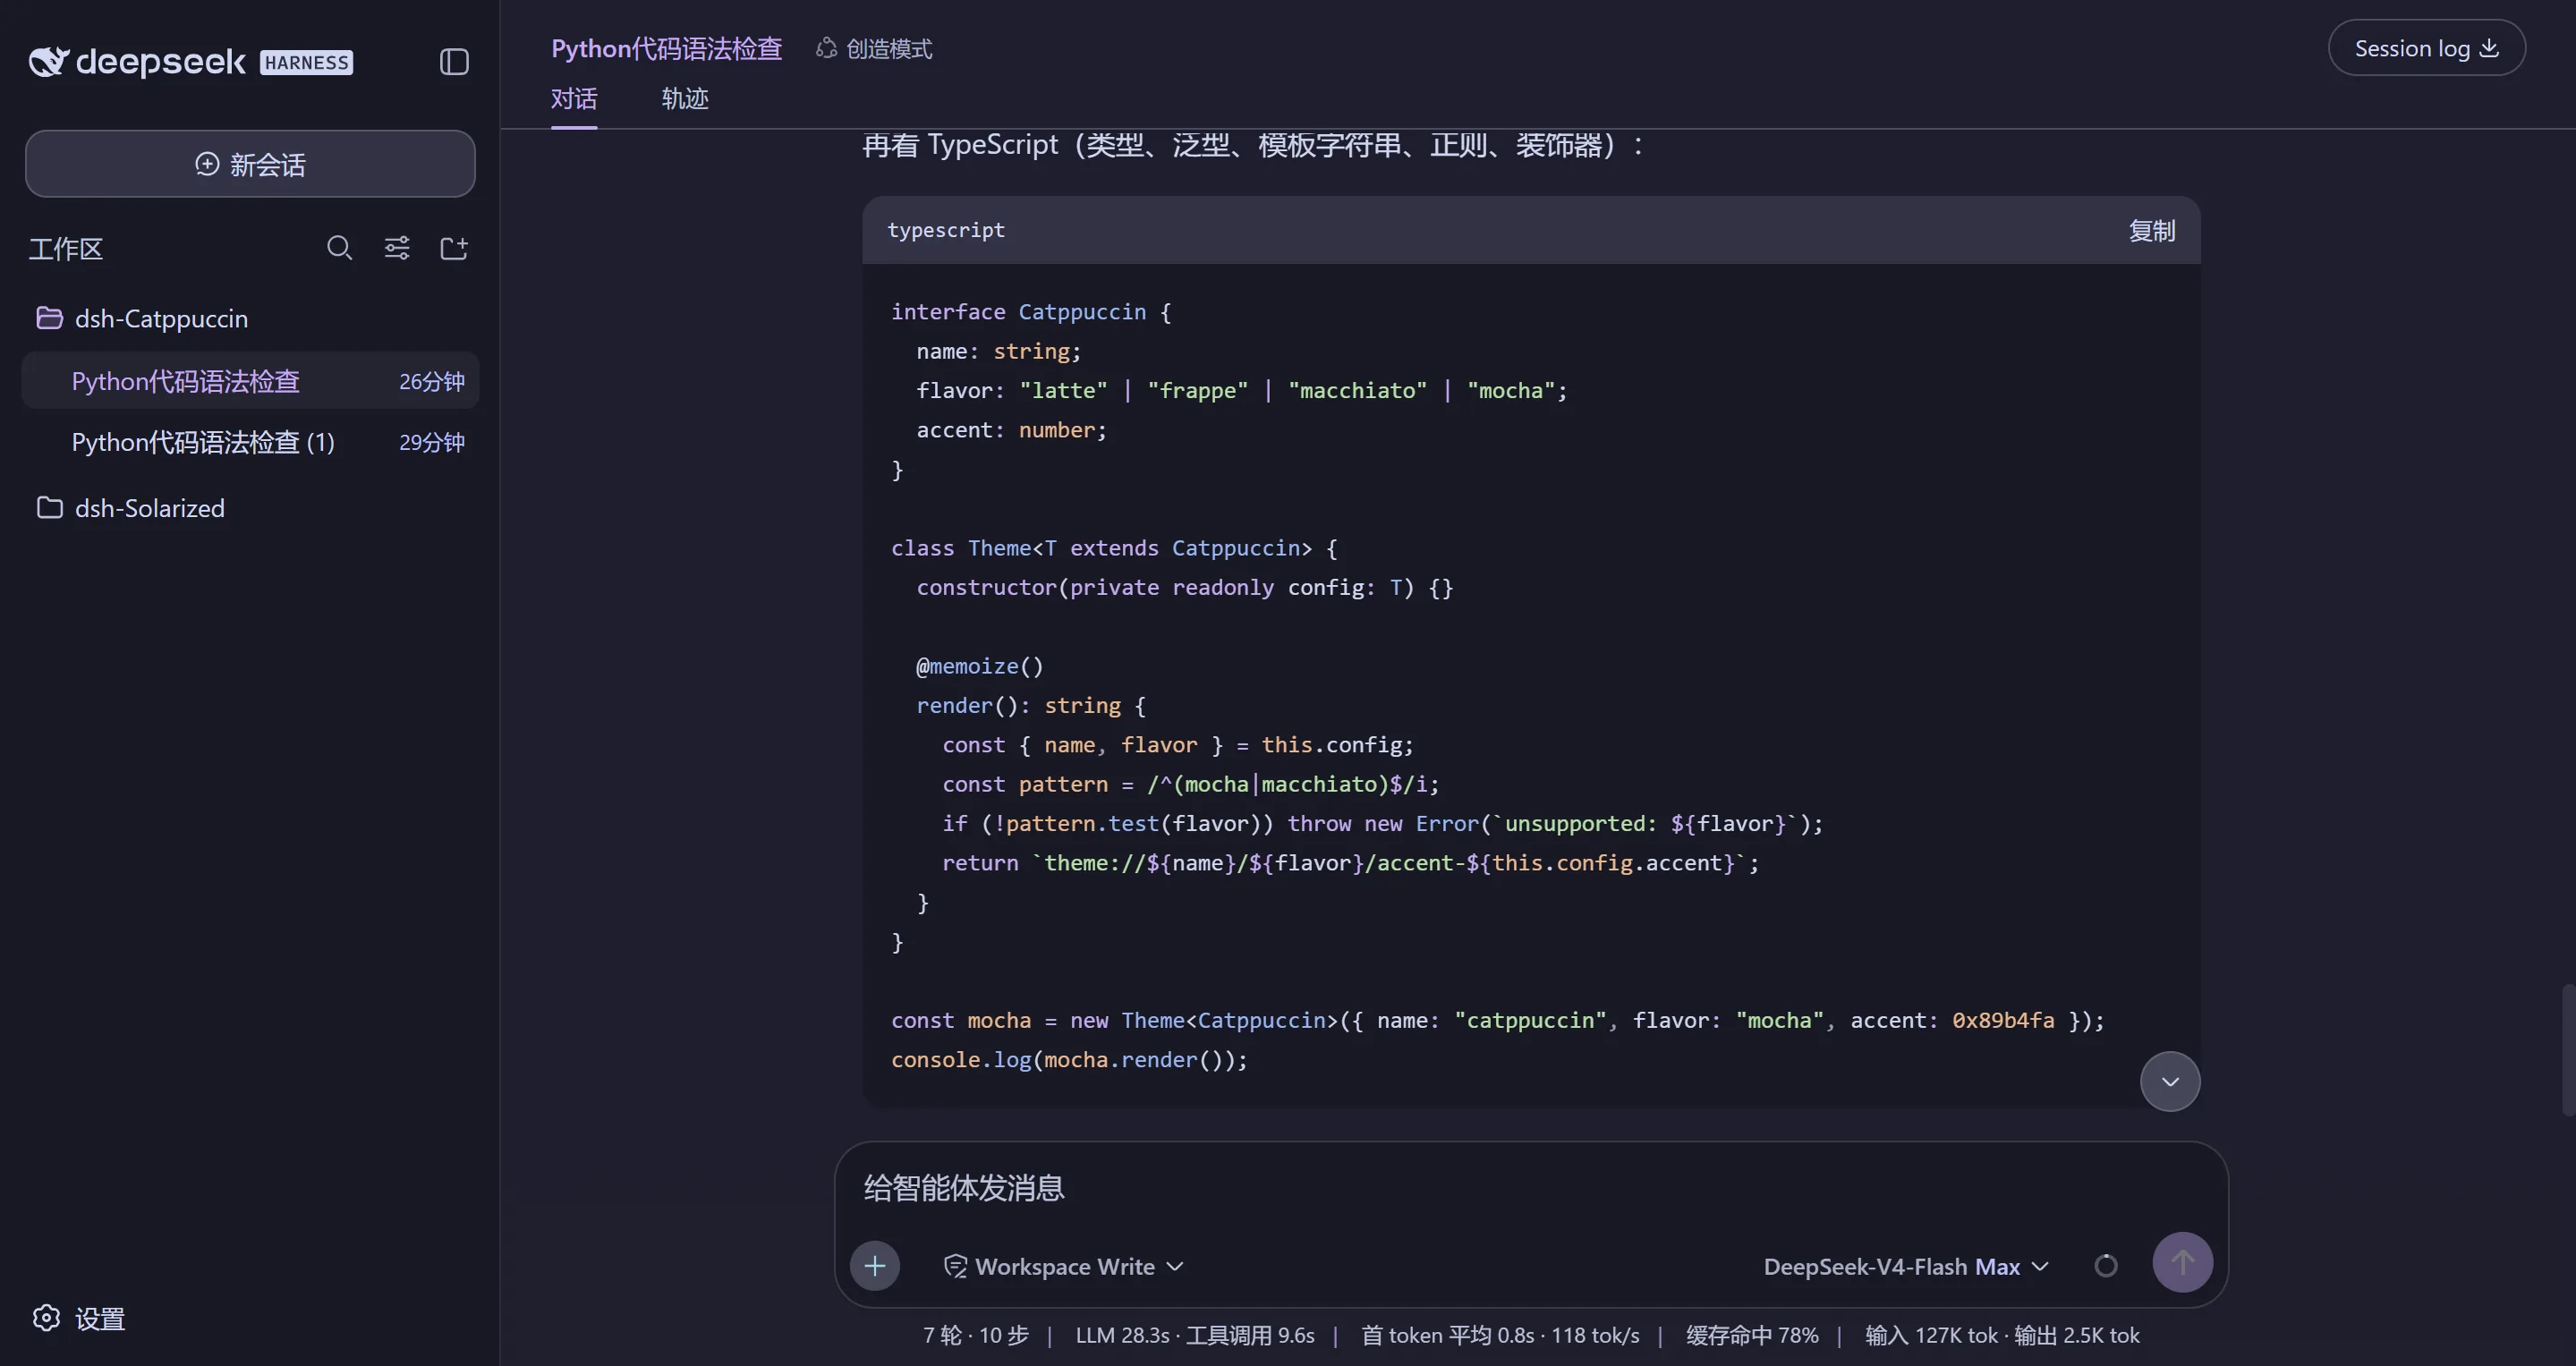Click status text LLM 28.3s · 工具调用 9.6s
2576x1366 pixels.
(1195, 1336)
